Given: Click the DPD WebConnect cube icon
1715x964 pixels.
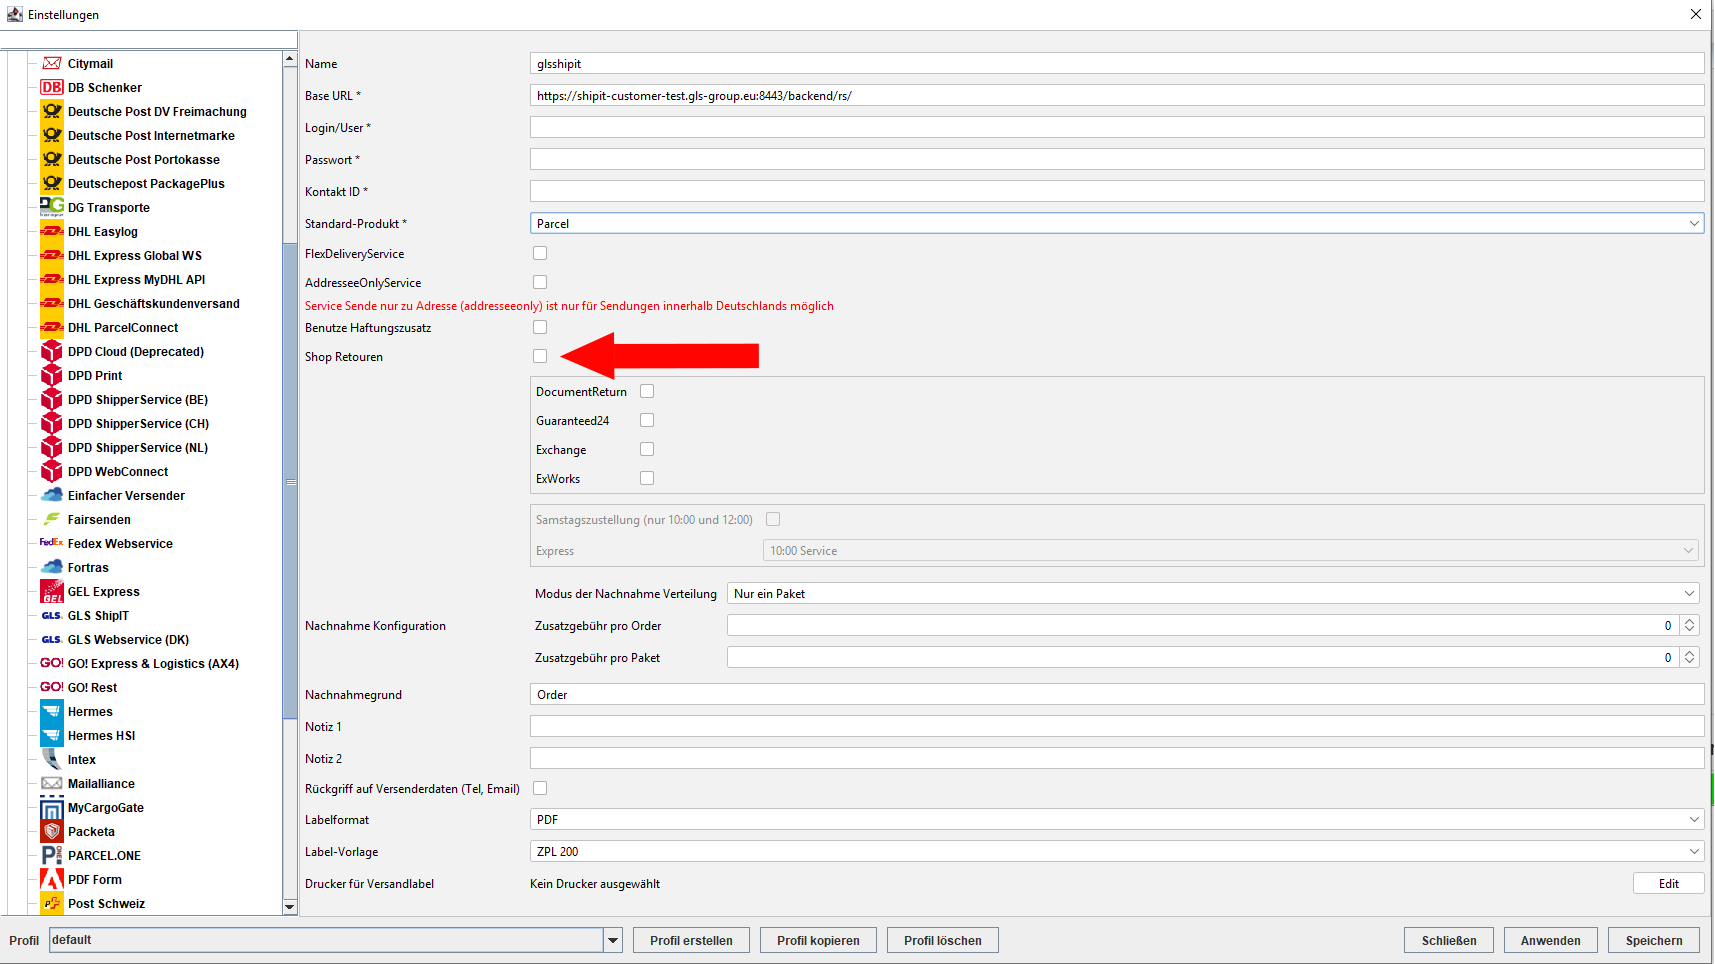Looking at the screenshot, I should (x=52, y=471).
